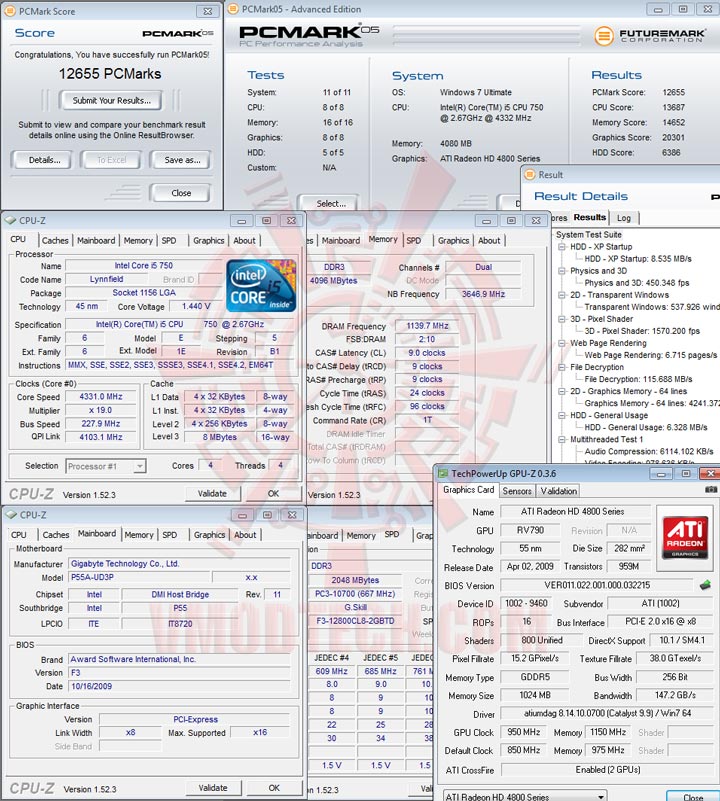Viewport: 720px width, 801px height.
Task: Open Memory tab in bottom Mainboard CPU-Z
Action: tap(138, 535)
